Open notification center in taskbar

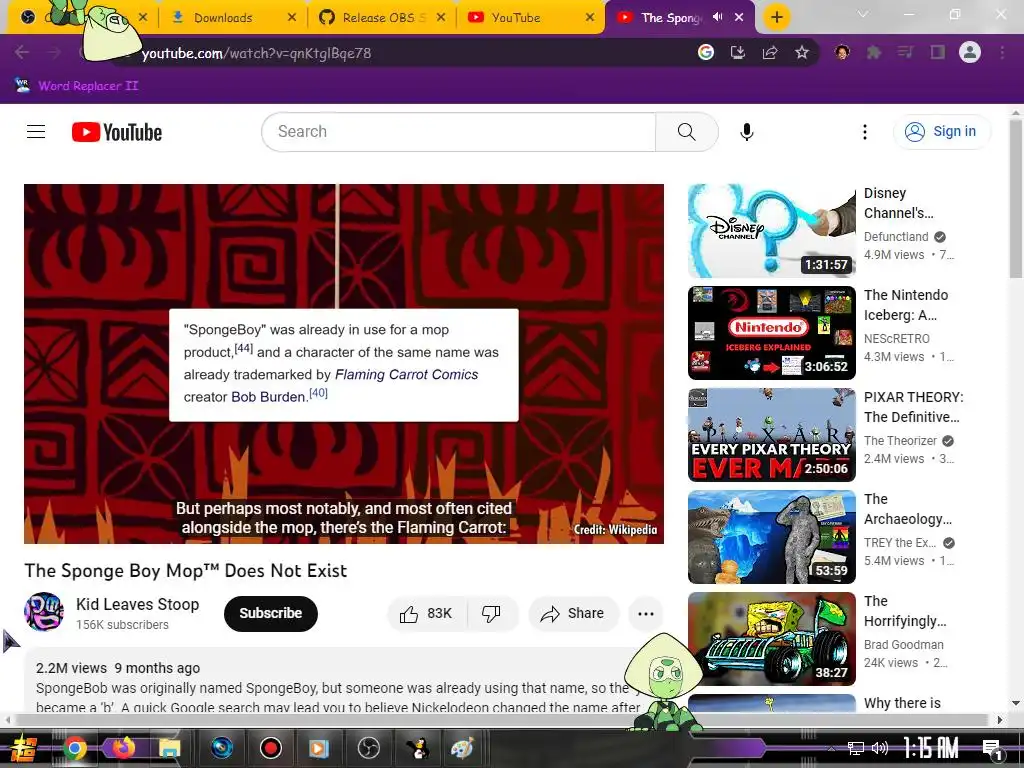click(993, 748)
